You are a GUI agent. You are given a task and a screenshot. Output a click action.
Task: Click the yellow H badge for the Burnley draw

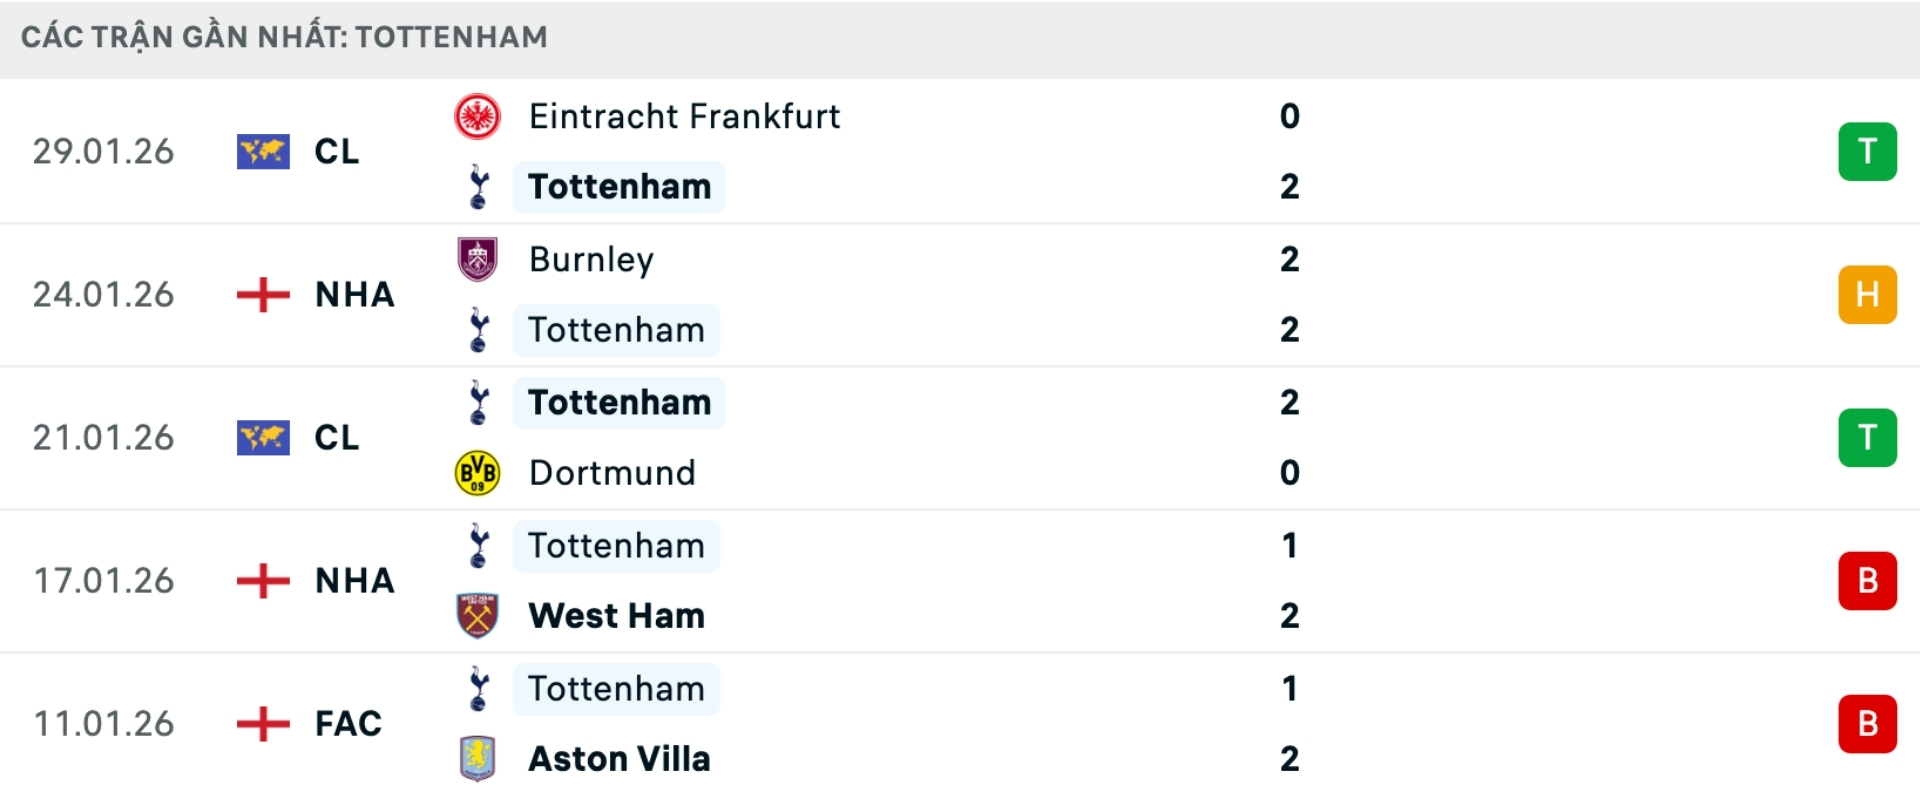(1866, 294)
